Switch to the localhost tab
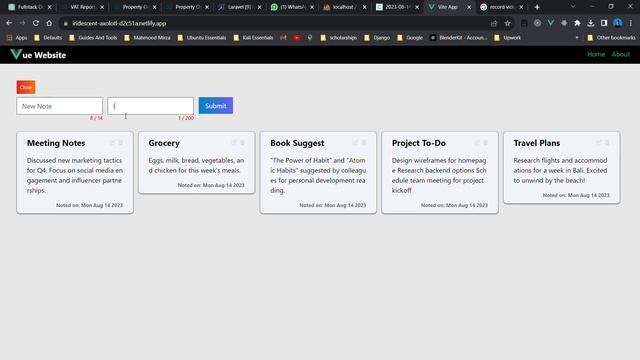Viewport: 640px width, 360px height. 345,7
